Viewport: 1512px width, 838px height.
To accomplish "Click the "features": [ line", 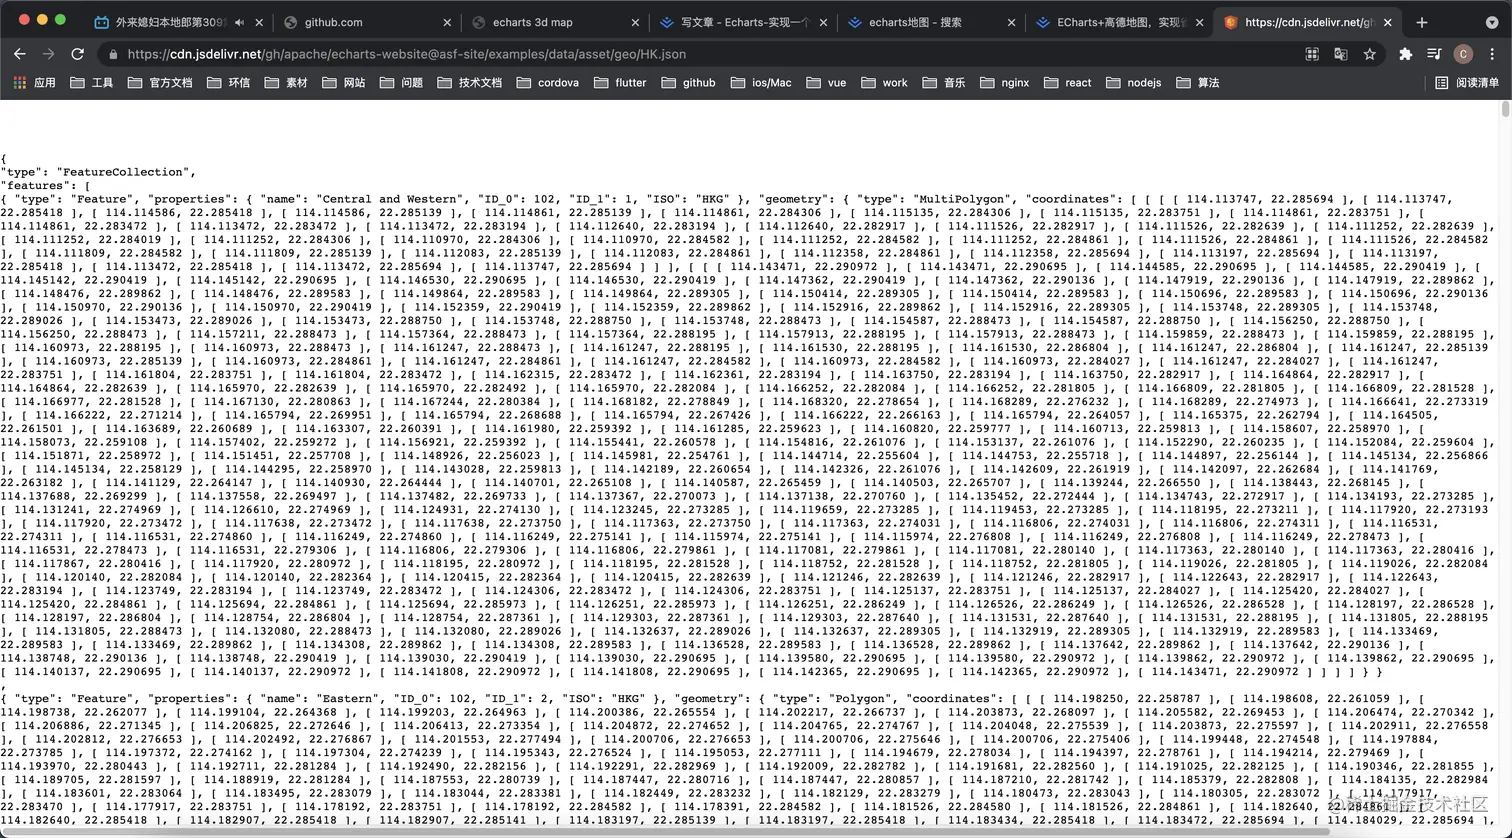I will (46, 185).
